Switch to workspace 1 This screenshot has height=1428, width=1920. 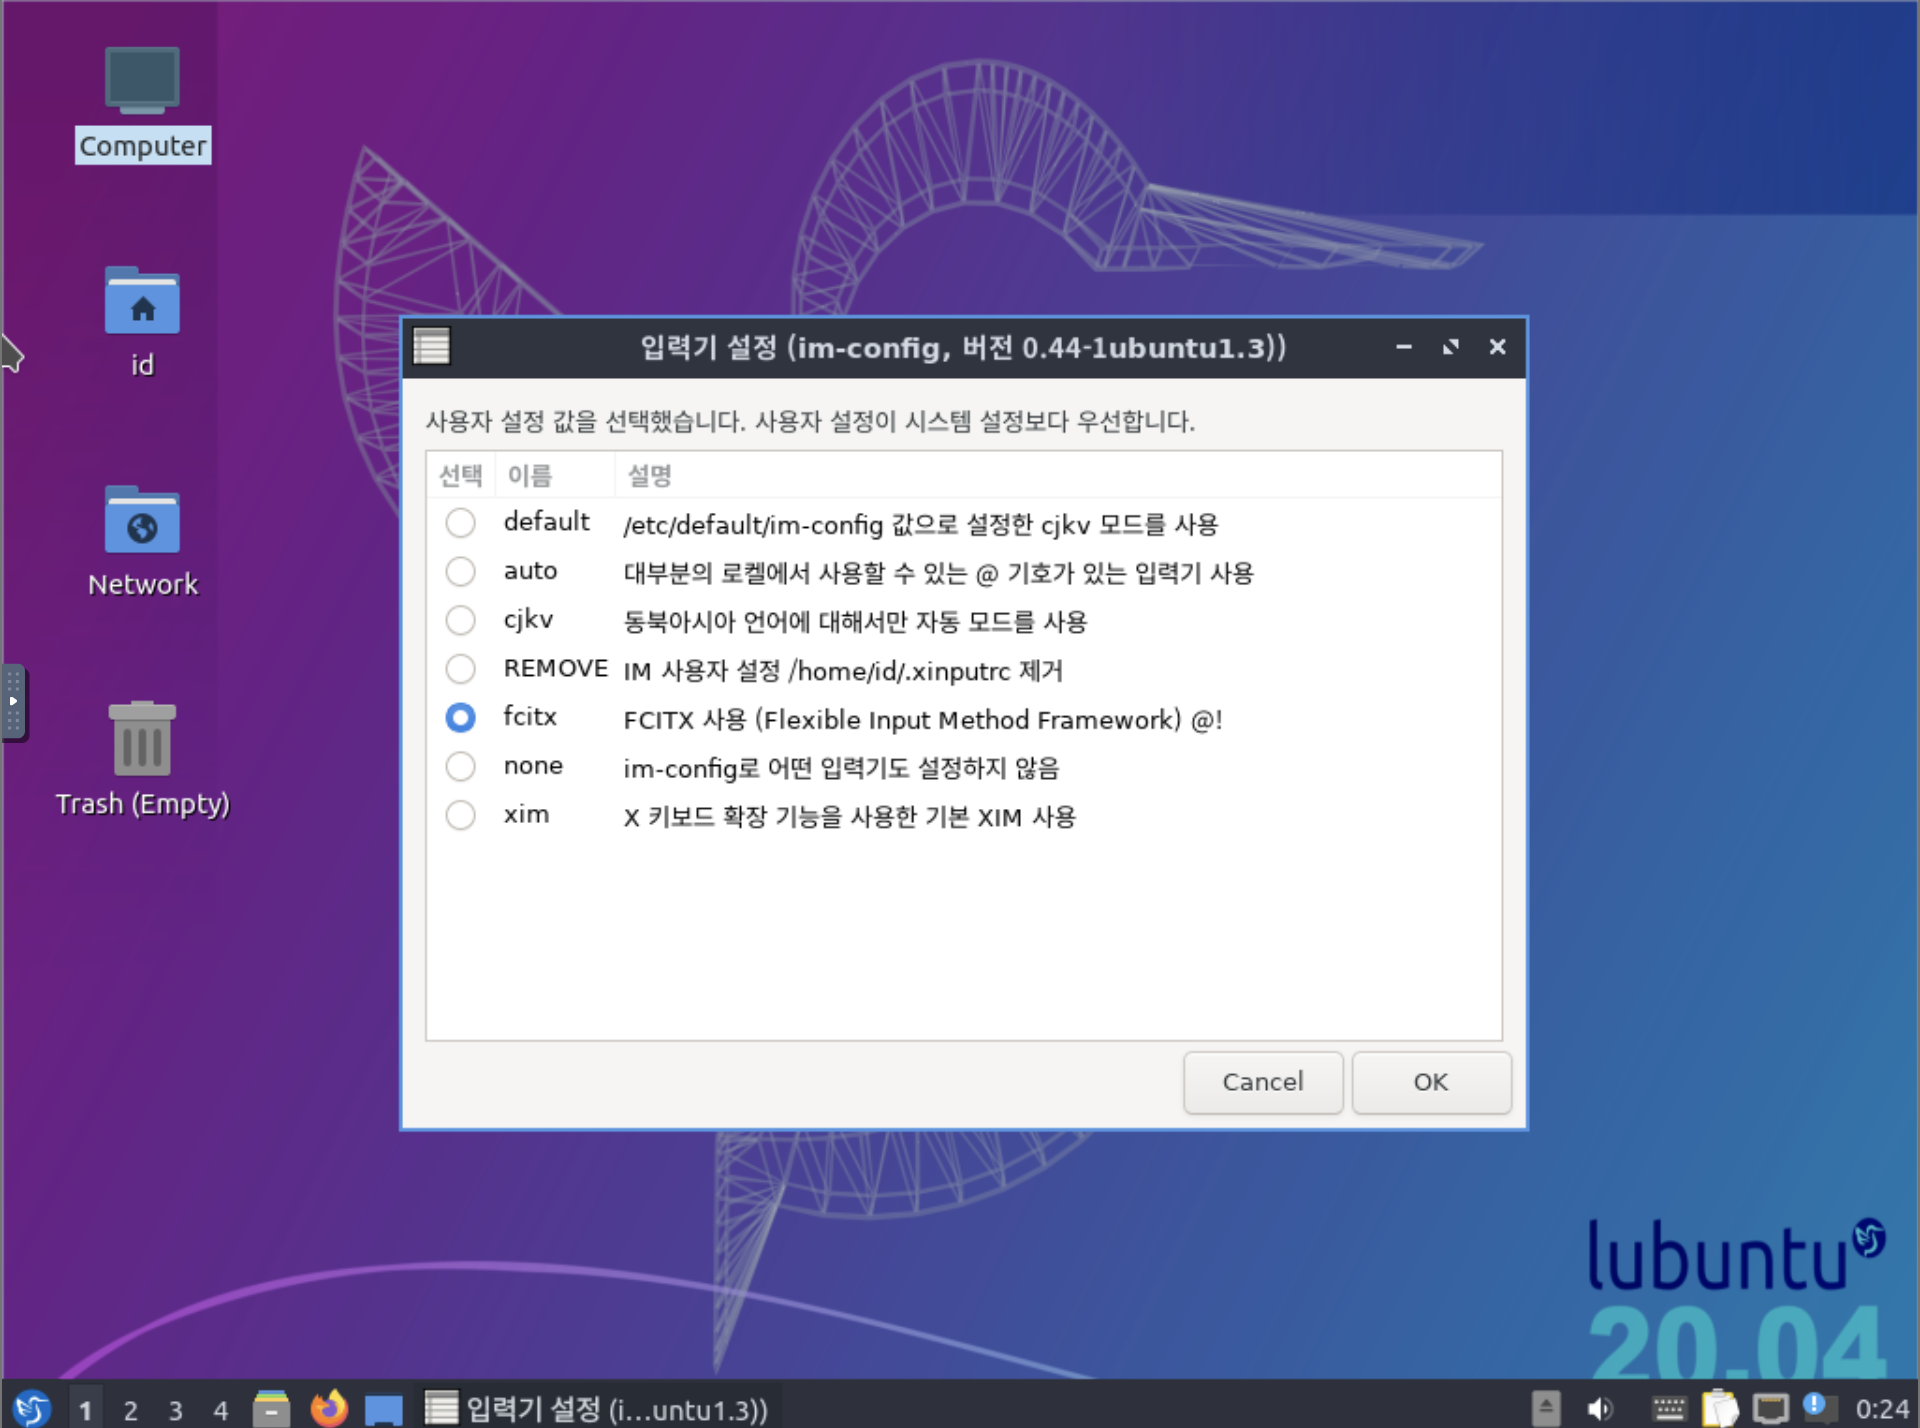tap(85, 1409)
